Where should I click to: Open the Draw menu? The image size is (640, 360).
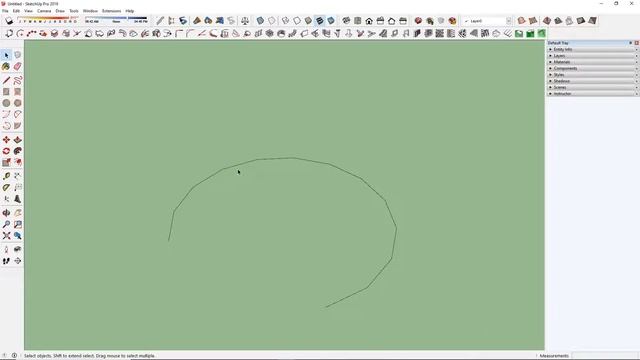pyautogui.click(x=60, y=11)
